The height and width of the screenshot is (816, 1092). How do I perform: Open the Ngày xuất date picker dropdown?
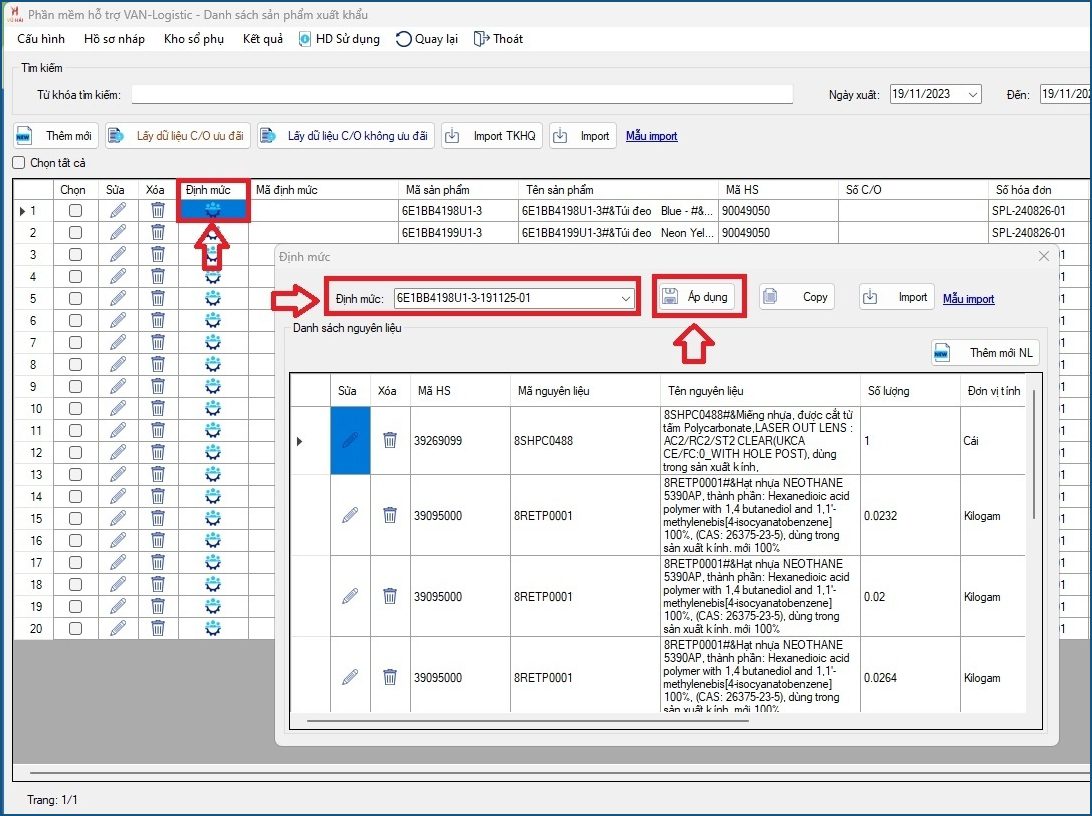[x=972, y=94]
